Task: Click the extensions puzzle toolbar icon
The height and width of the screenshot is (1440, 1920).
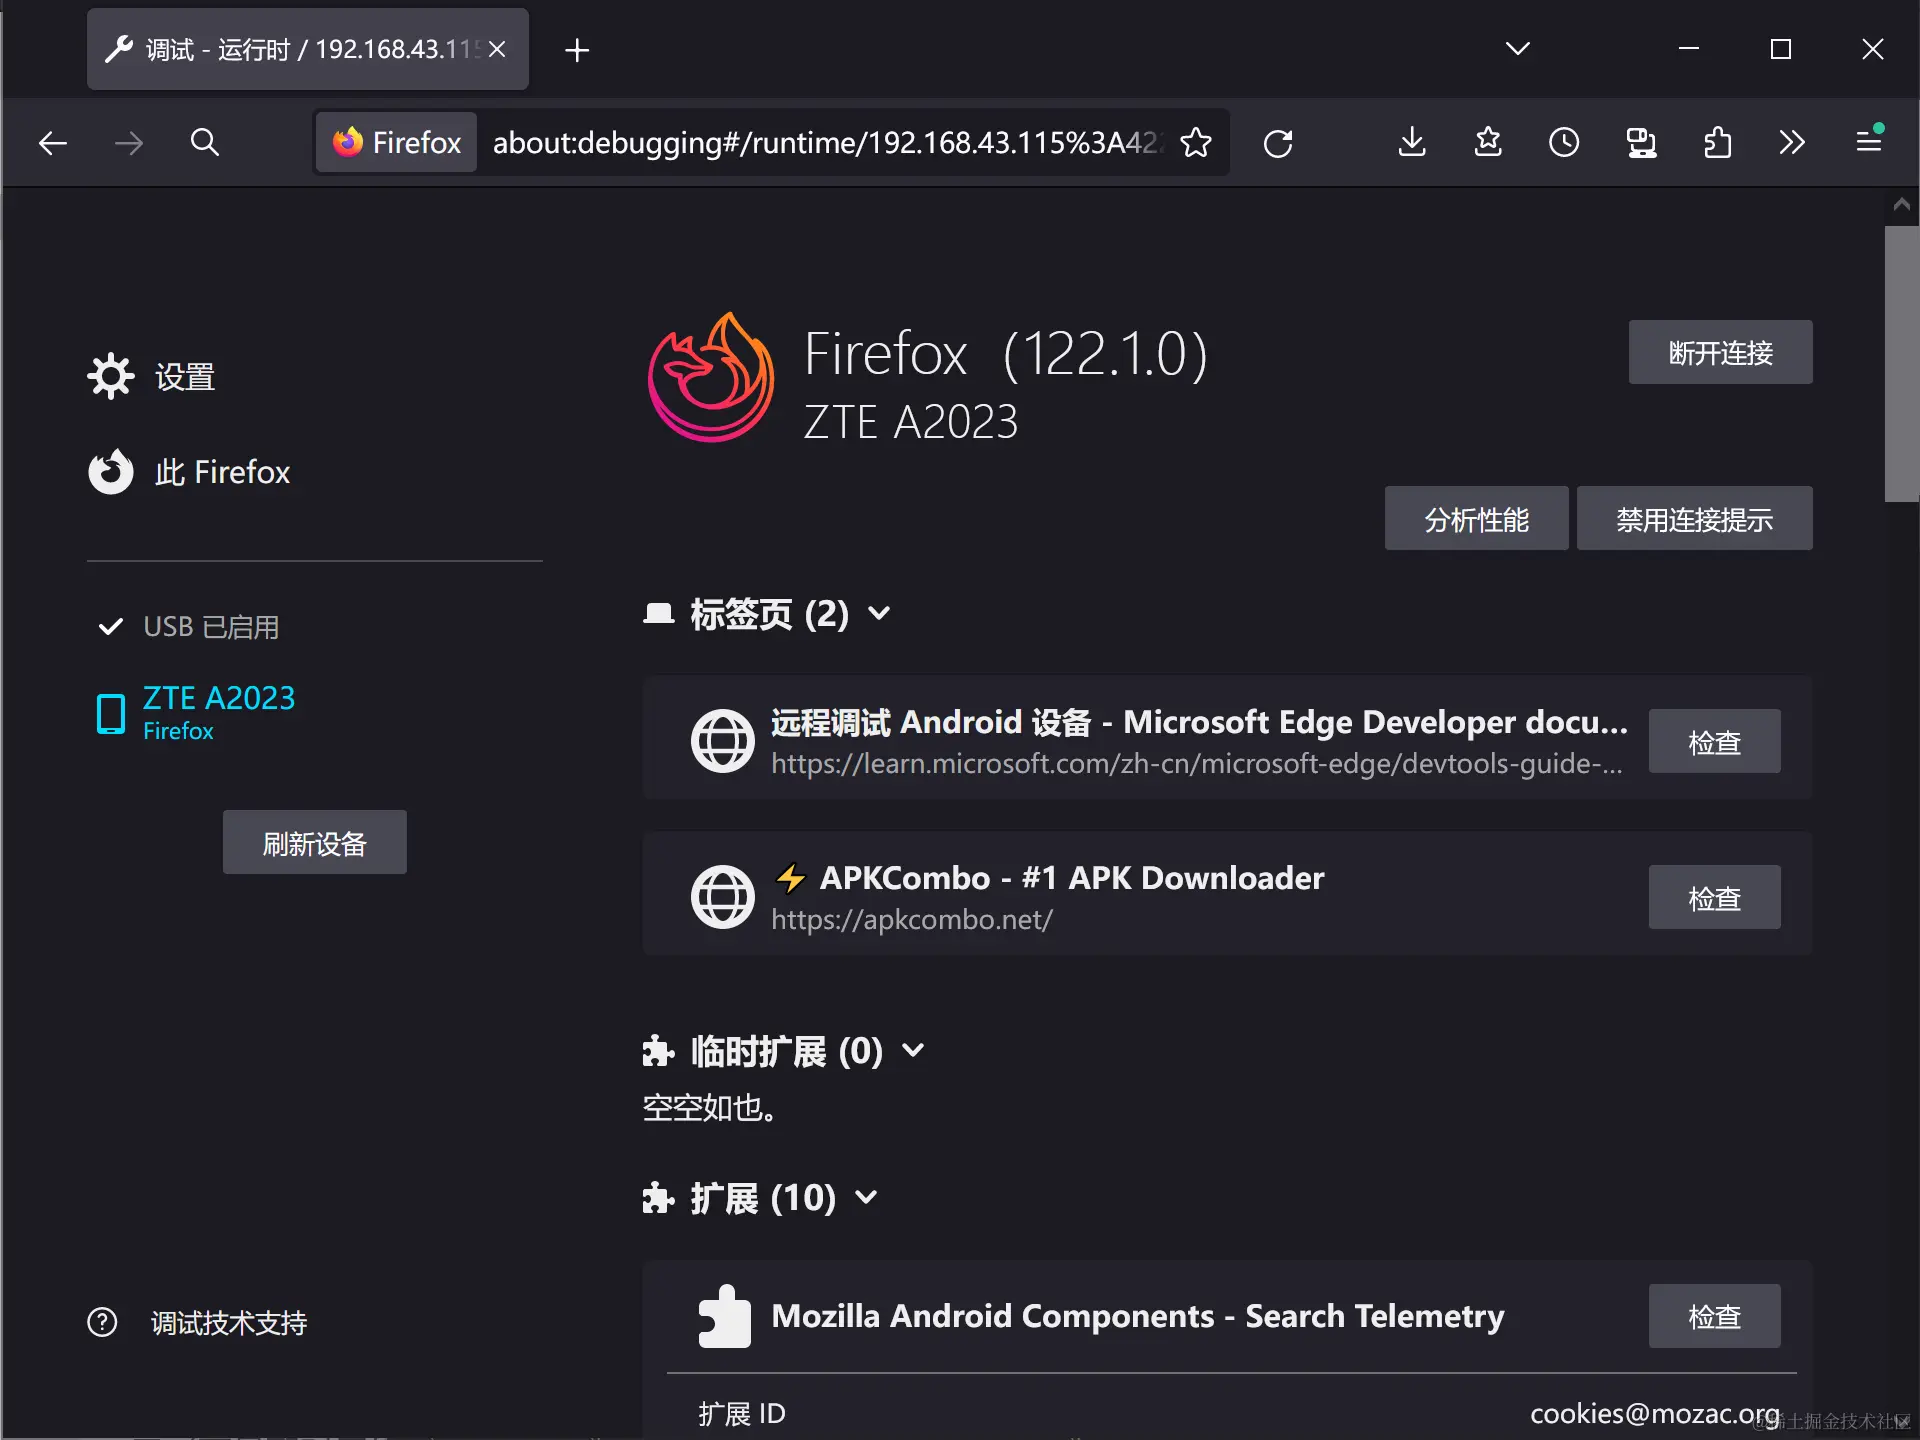Action: 1717,143
